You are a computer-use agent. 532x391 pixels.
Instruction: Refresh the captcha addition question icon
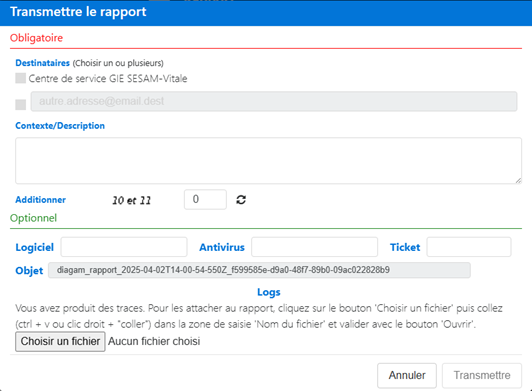(241, 200)
